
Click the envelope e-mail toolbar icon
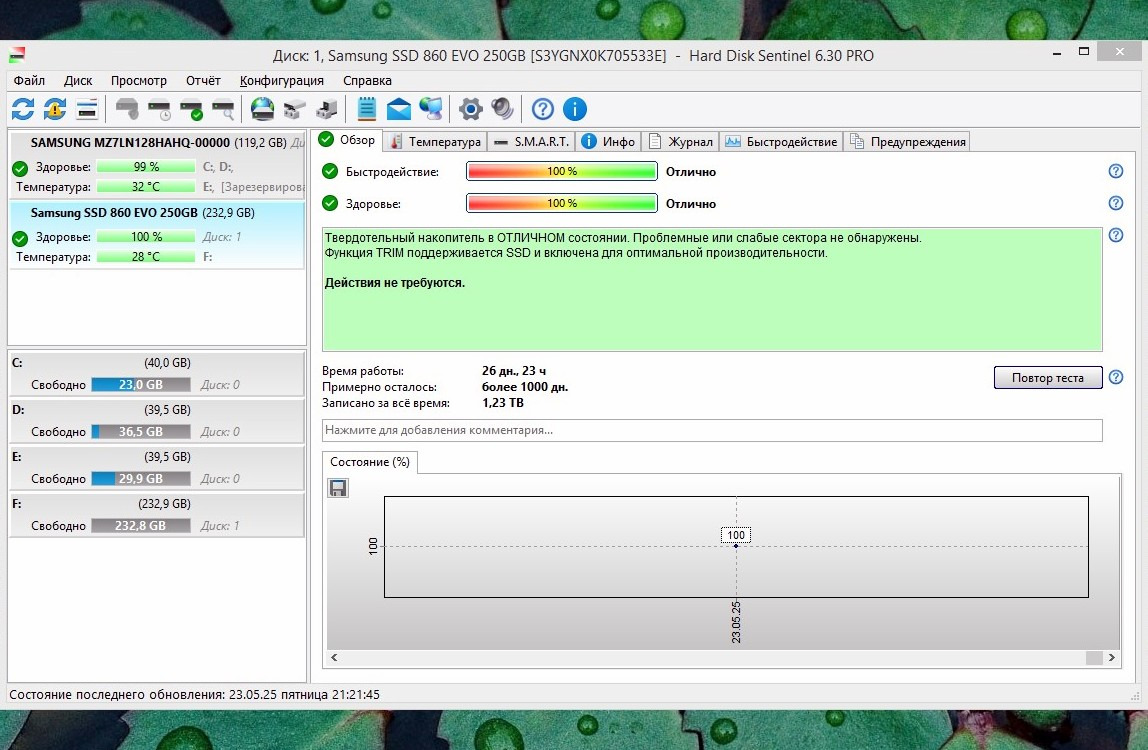399,109
